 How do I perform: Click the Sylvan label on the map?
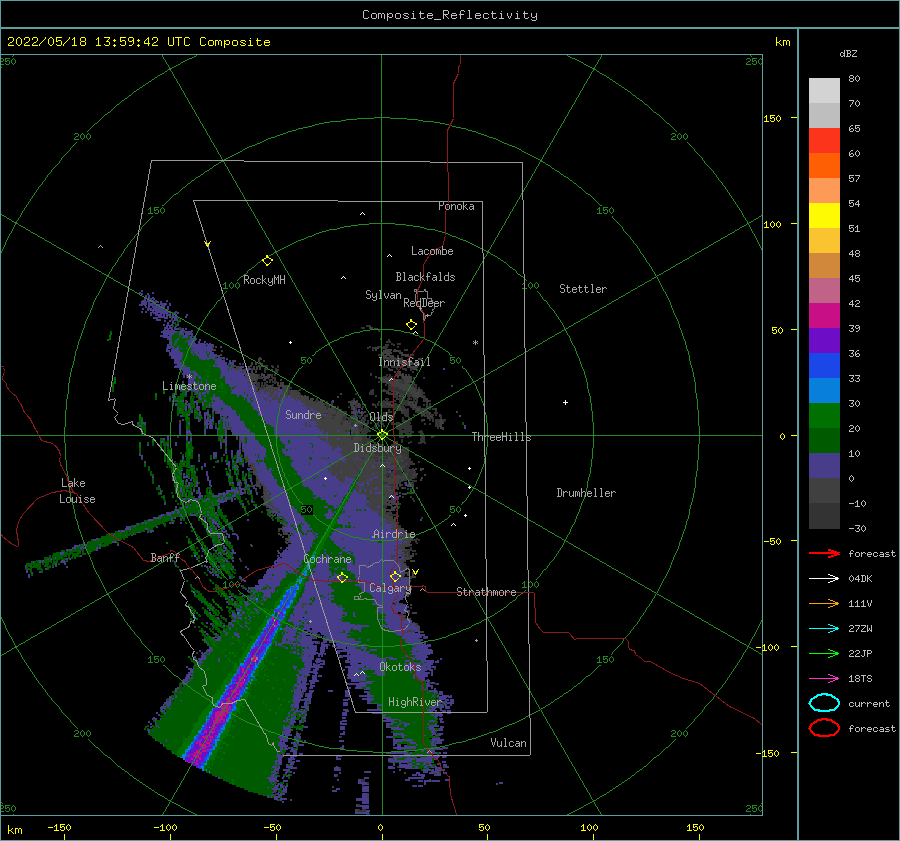coord(383,295)
